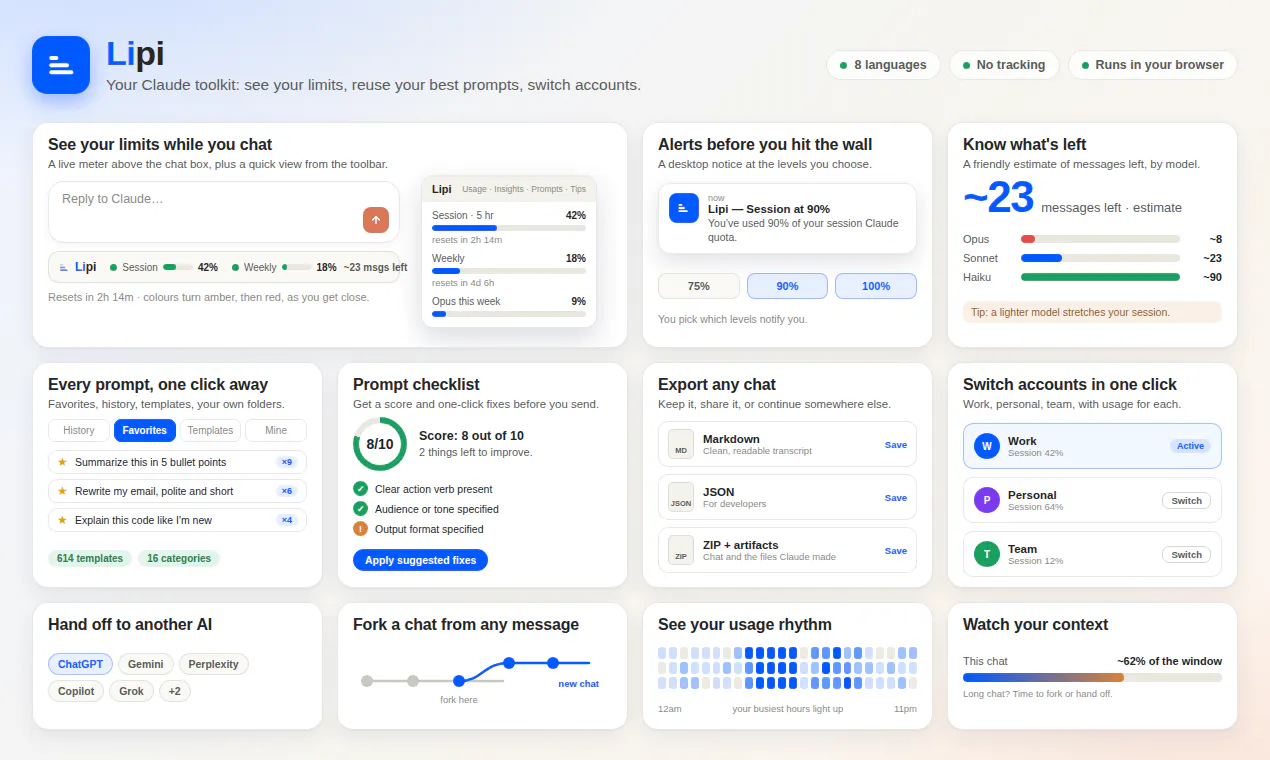Open the Insights tab in Lipi popup
The width and height of the screenshot is (1270, 760).
pyautogui.click(x=509, y=189)
